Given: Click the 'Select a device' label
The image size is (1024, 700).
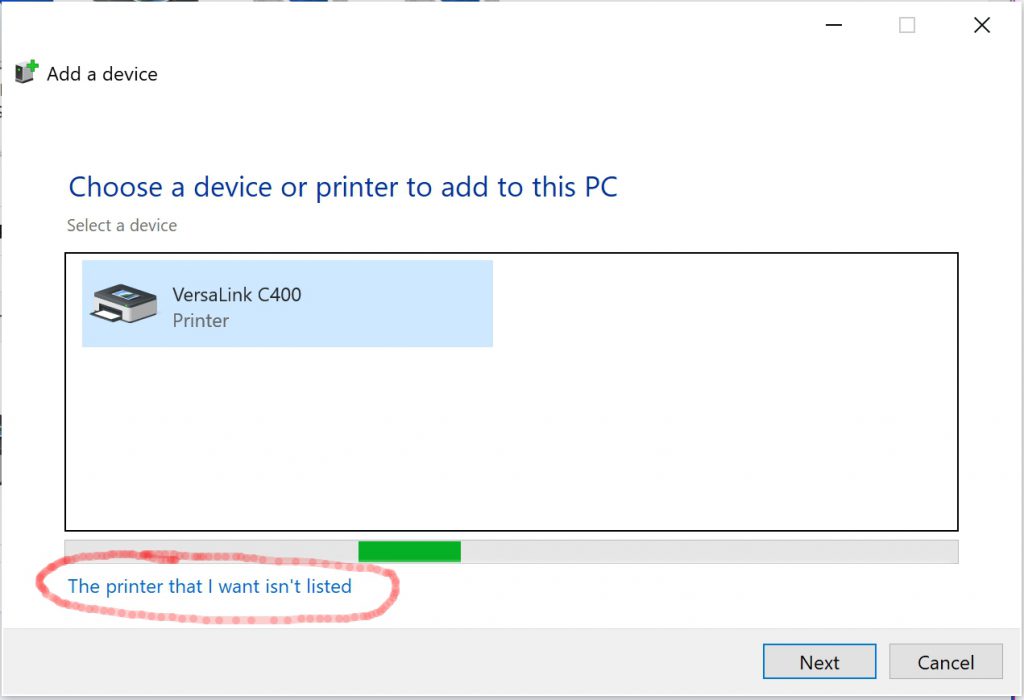Looking at the screenshot, I should [x=122, y=225].
